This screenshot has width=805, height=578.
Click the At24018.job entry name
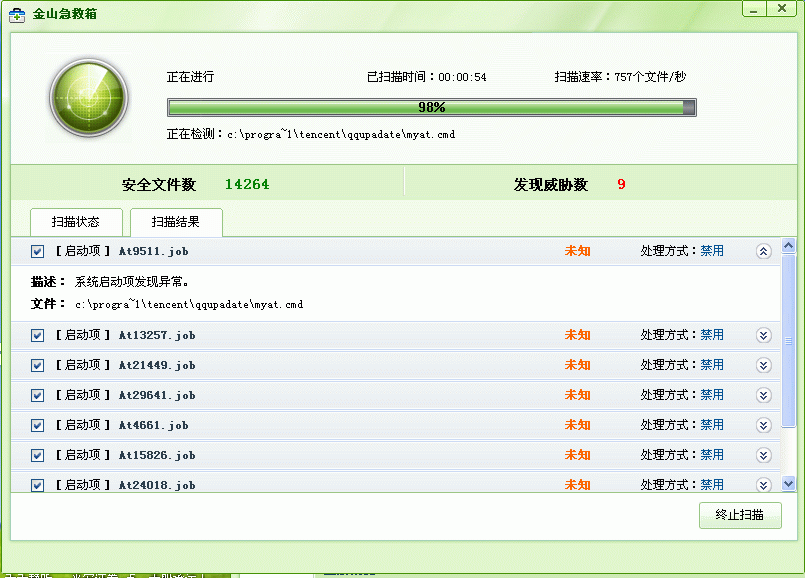coord(157,486)
